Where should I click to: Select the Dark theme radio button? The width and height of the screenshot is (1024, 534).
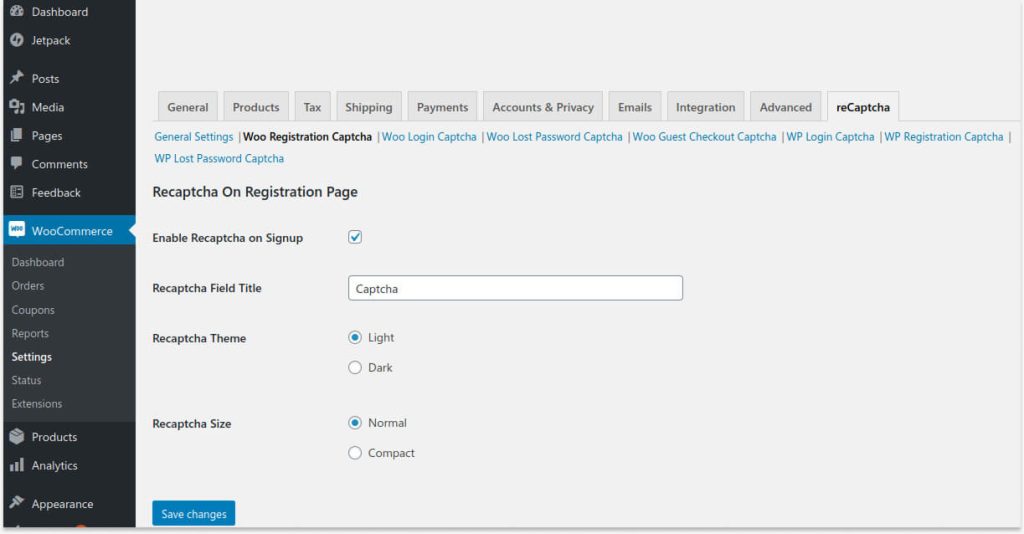coord(355,368)
